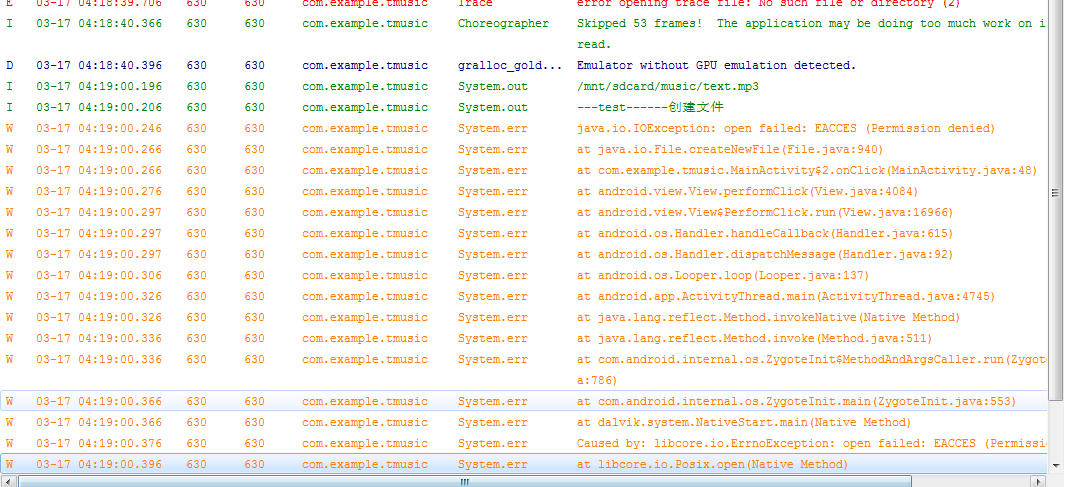Click the horizontal scrollbar thumb at the bottom
This screenshot has width=1067, height=487.
[x=465, y=482]
